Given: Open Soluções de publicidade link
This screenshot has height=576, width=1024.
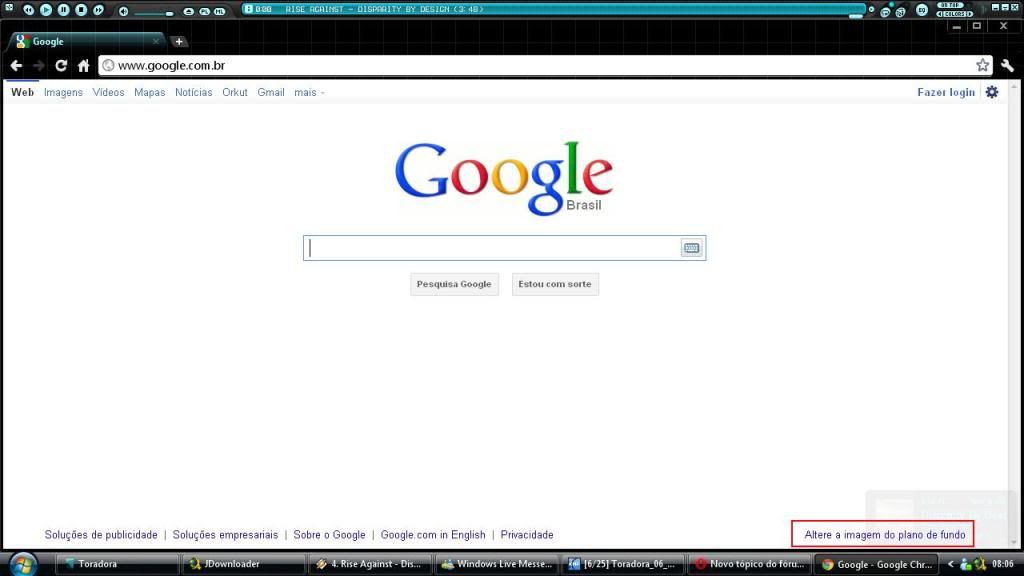Looking at the screenshot, I should 101,534.
